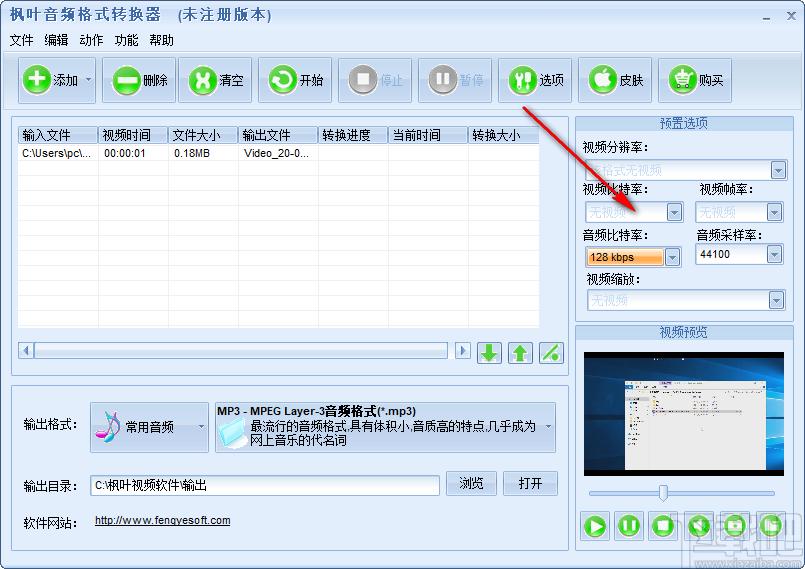The width and height of the screenshot is (805, 569).
Task: Click the 清空 (clear) toolbar button
Action: [215, 80]
